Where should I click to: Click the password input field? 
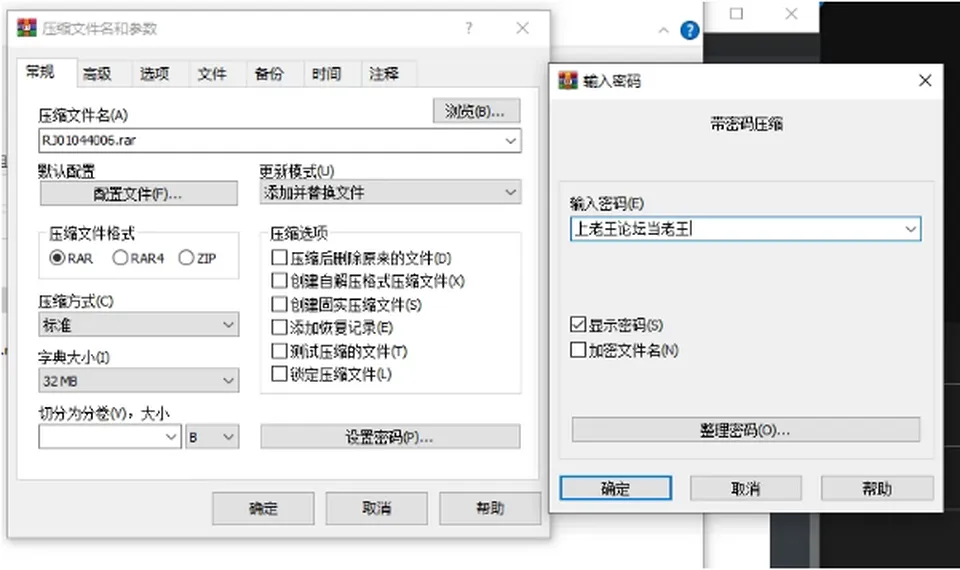tap(745, 229)
